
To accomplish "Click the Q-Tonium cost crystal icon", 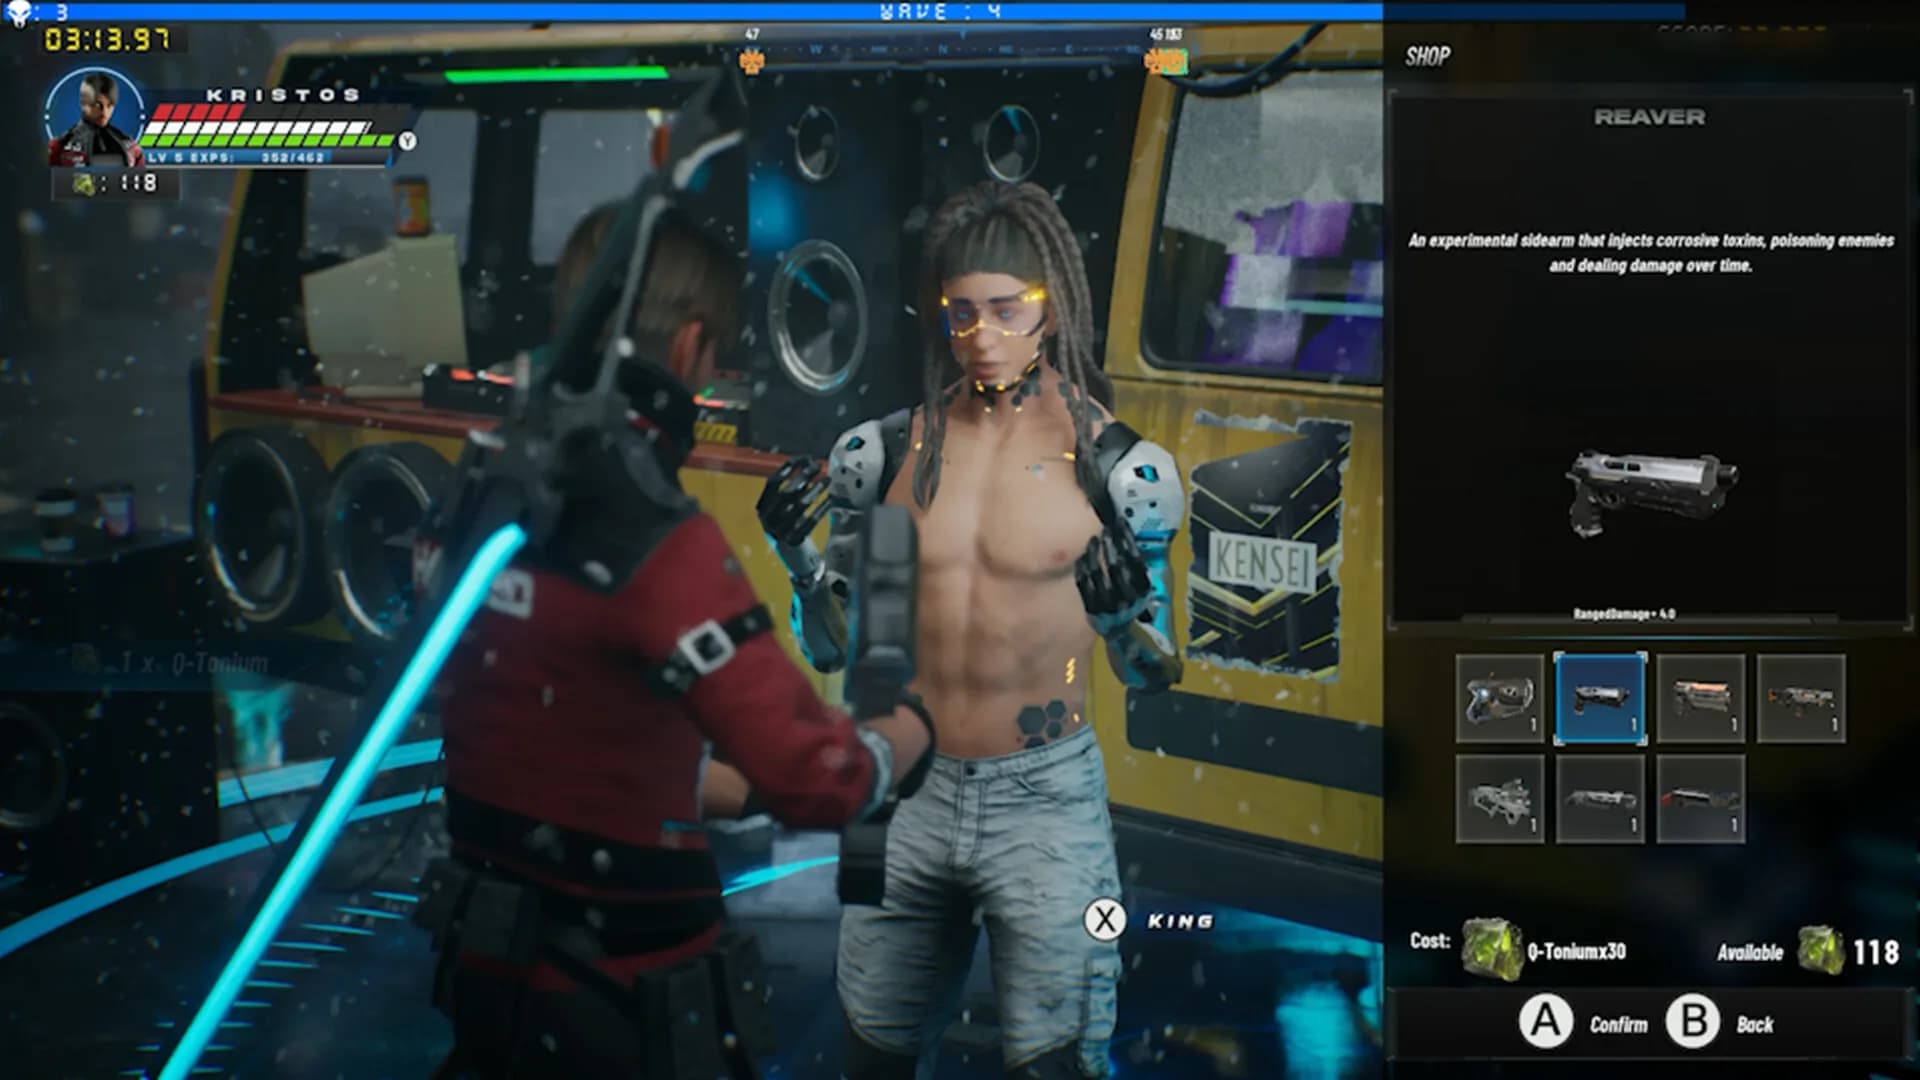I will [x=1492, y=949].
